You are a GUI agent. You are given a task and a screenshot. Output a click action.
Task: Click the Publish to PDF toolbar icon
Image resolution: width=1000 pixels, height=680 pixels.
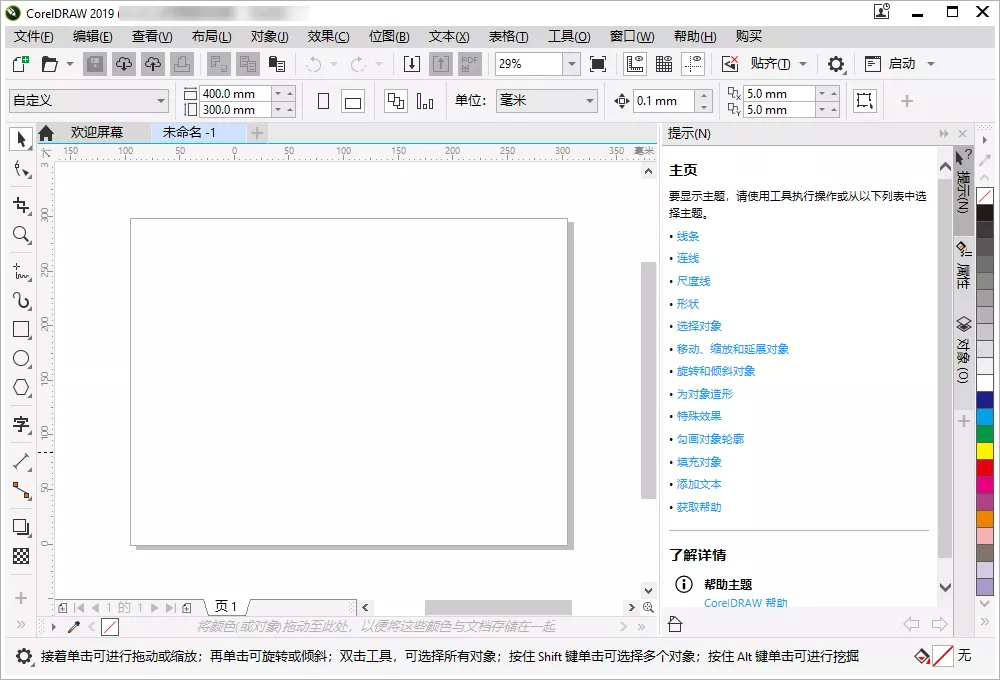click(x=471, y=63)
